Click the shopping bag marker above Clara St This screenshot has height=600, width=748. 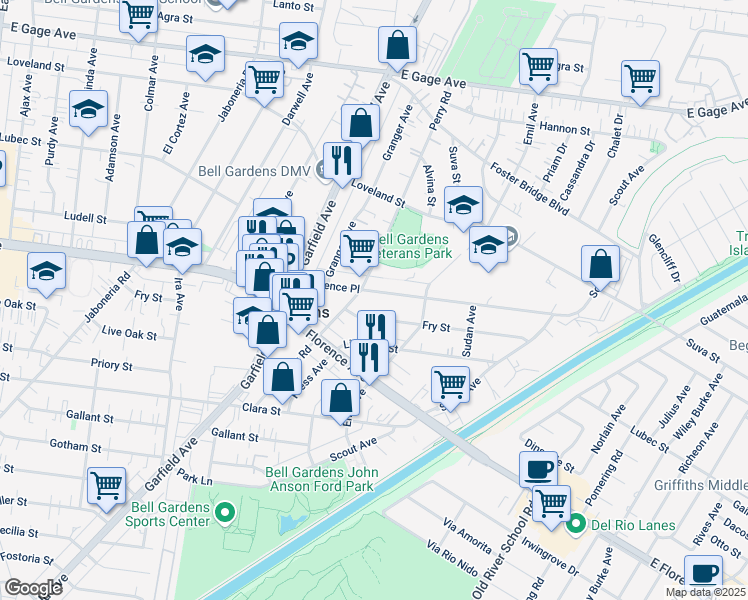click(x=282, y=378)
